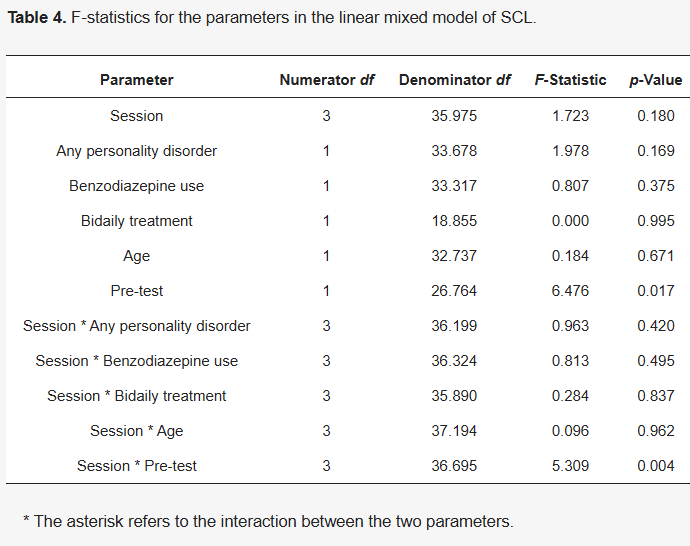The image size is (690, 546).
Task: Click the Pre-test row label
Action: (137, 291)
